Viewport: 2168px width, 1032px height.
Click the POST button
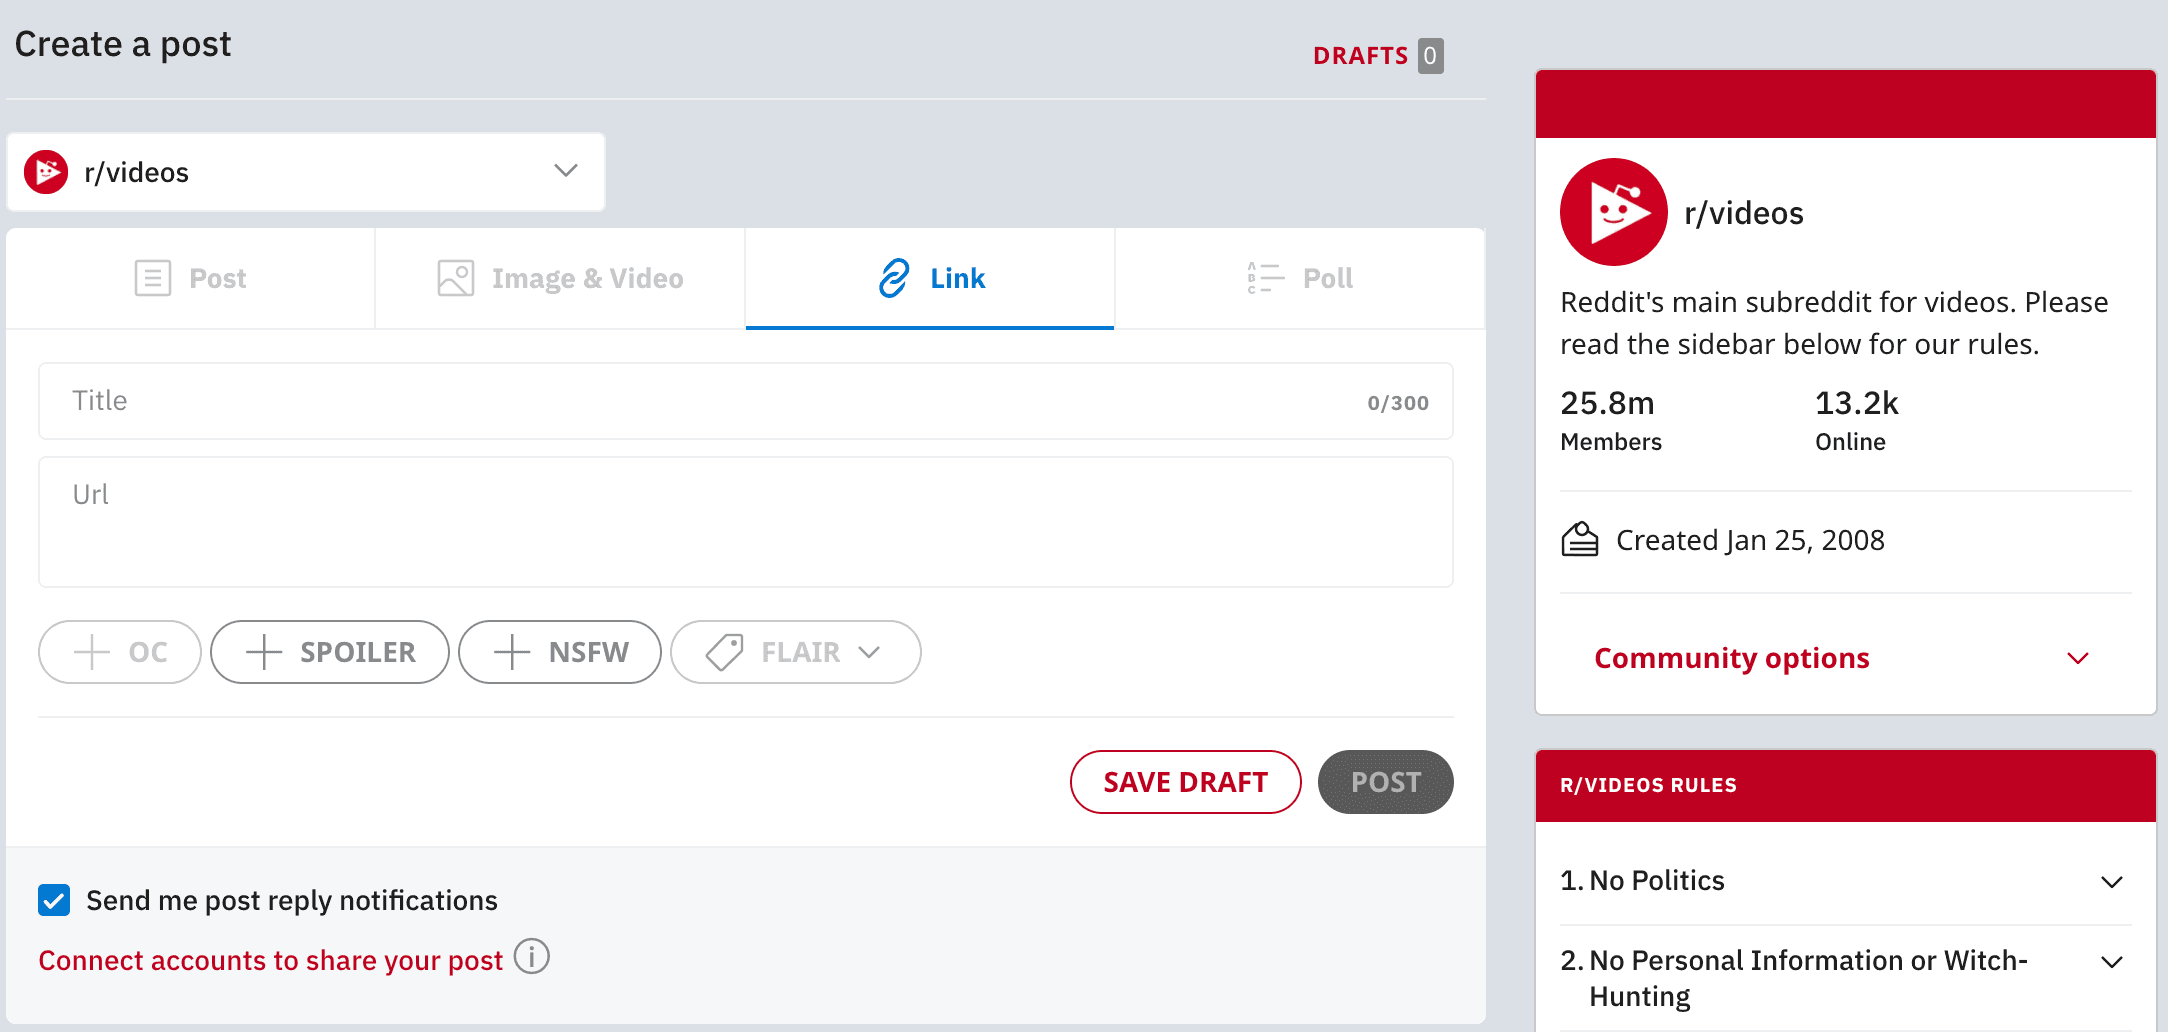coord(1386,782)
